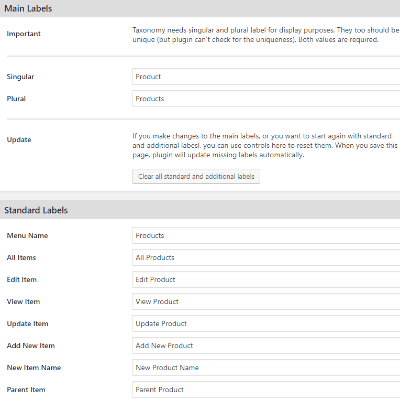Click the Menu Name input field
This screenshot has height=400, width=400.
click(266, 235)
